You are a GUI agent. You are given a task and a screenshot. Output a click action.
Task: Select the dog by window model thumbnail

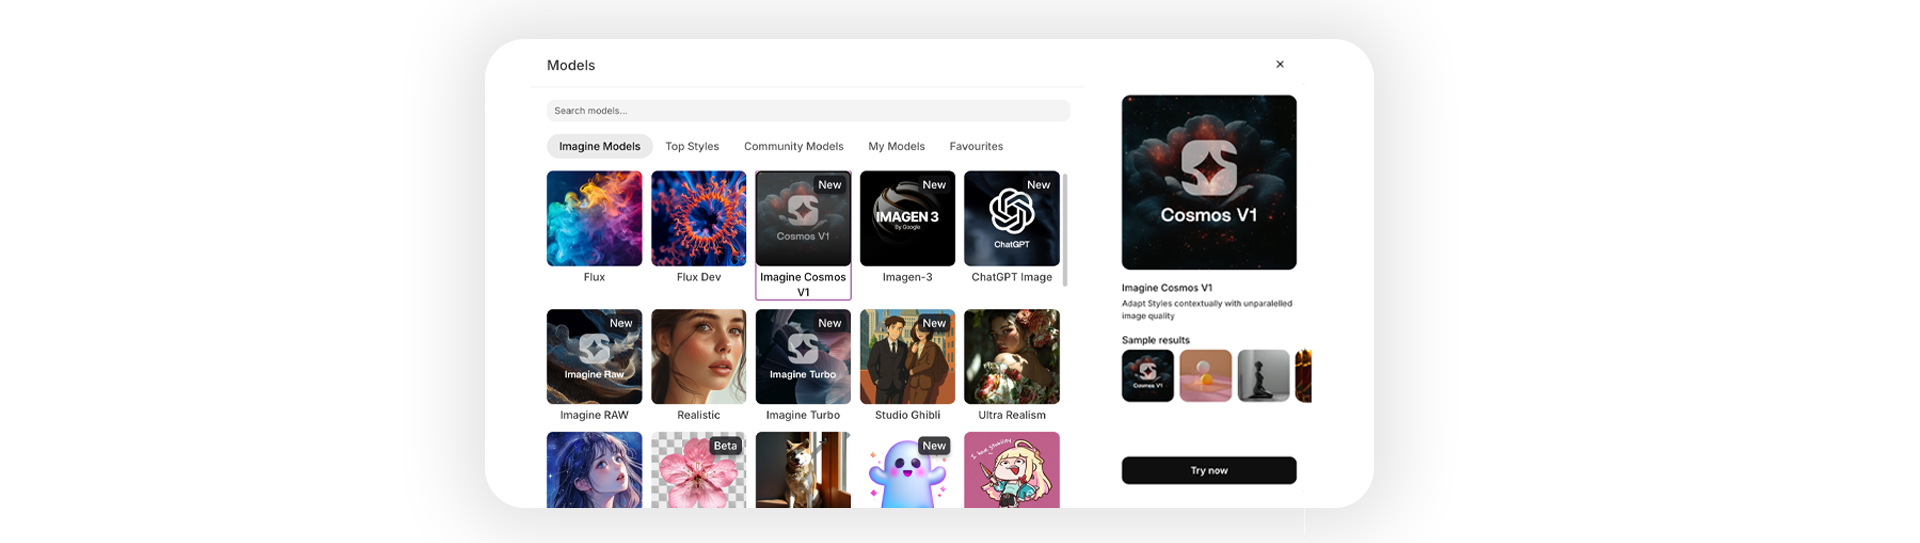(x=803, y=470)
